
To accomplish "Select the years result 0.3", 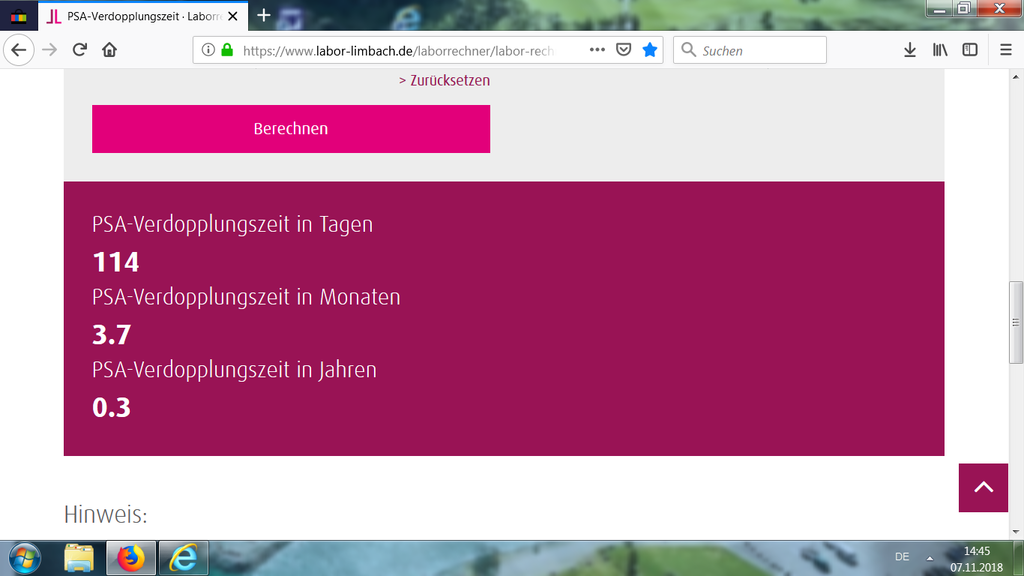I will point(112,408).
